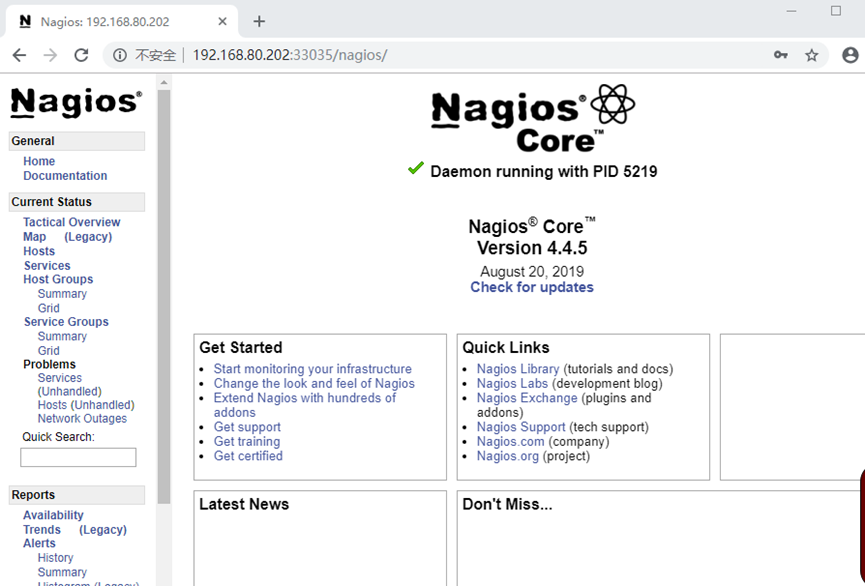The height and width of the screenshot is (586, 865).
Task: Open Network Outages link
Action: 82,418
